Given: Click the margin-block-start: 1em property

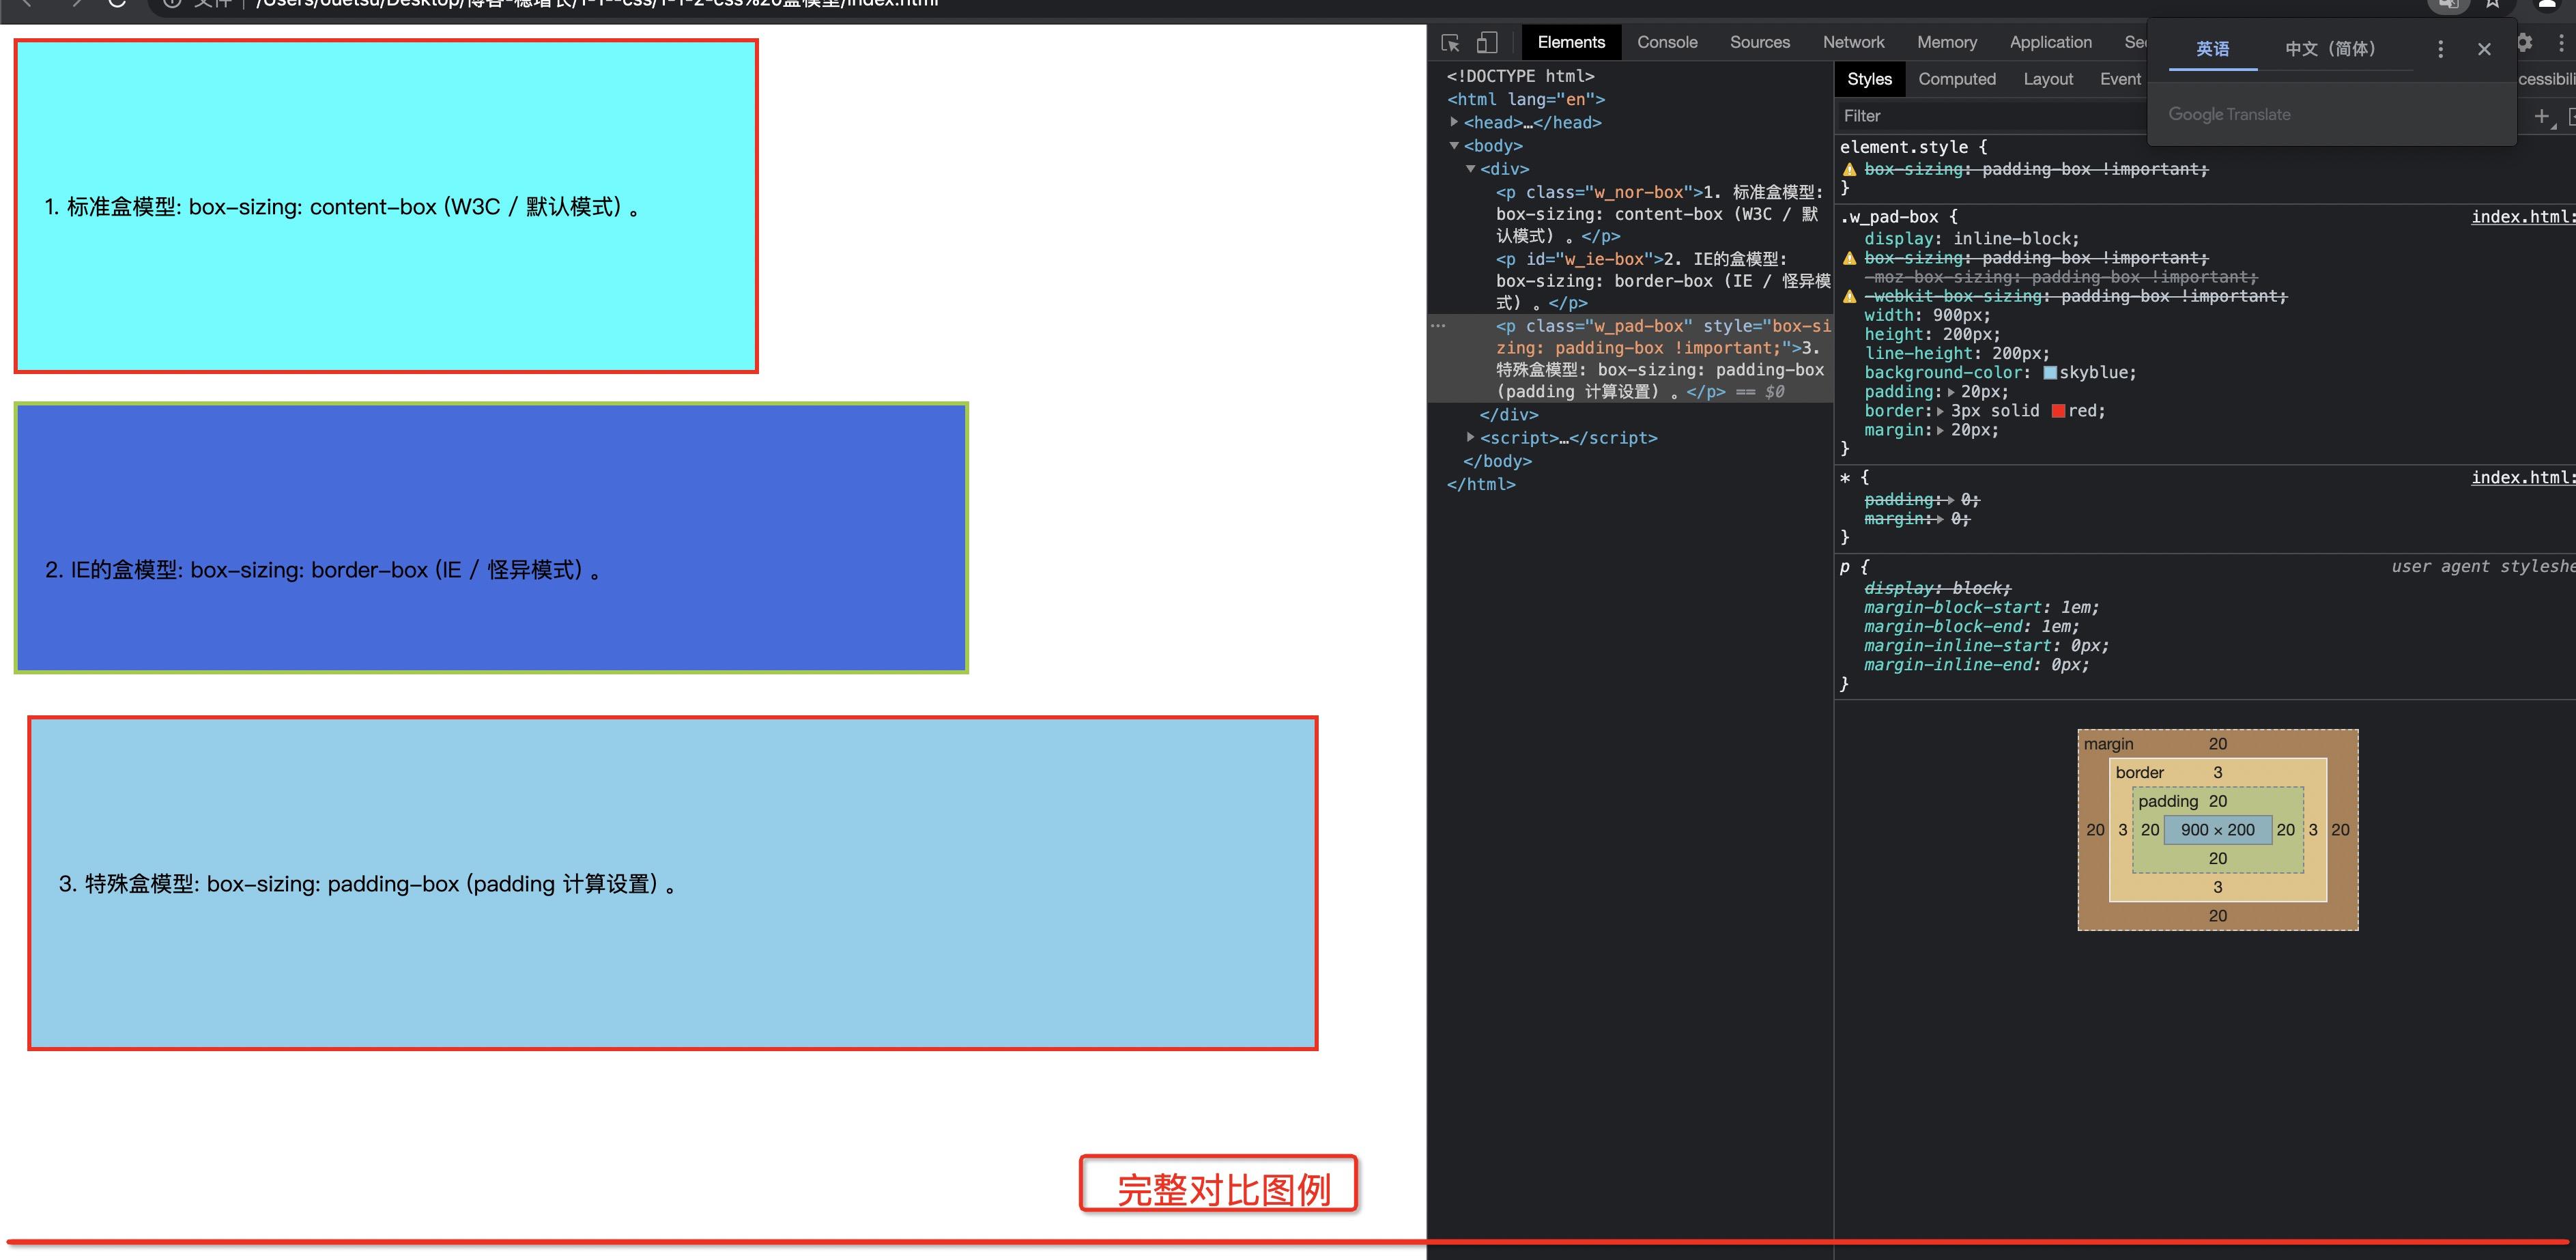Looking at the screenshot, I should pyautogui.click(x=1981, y=608).
